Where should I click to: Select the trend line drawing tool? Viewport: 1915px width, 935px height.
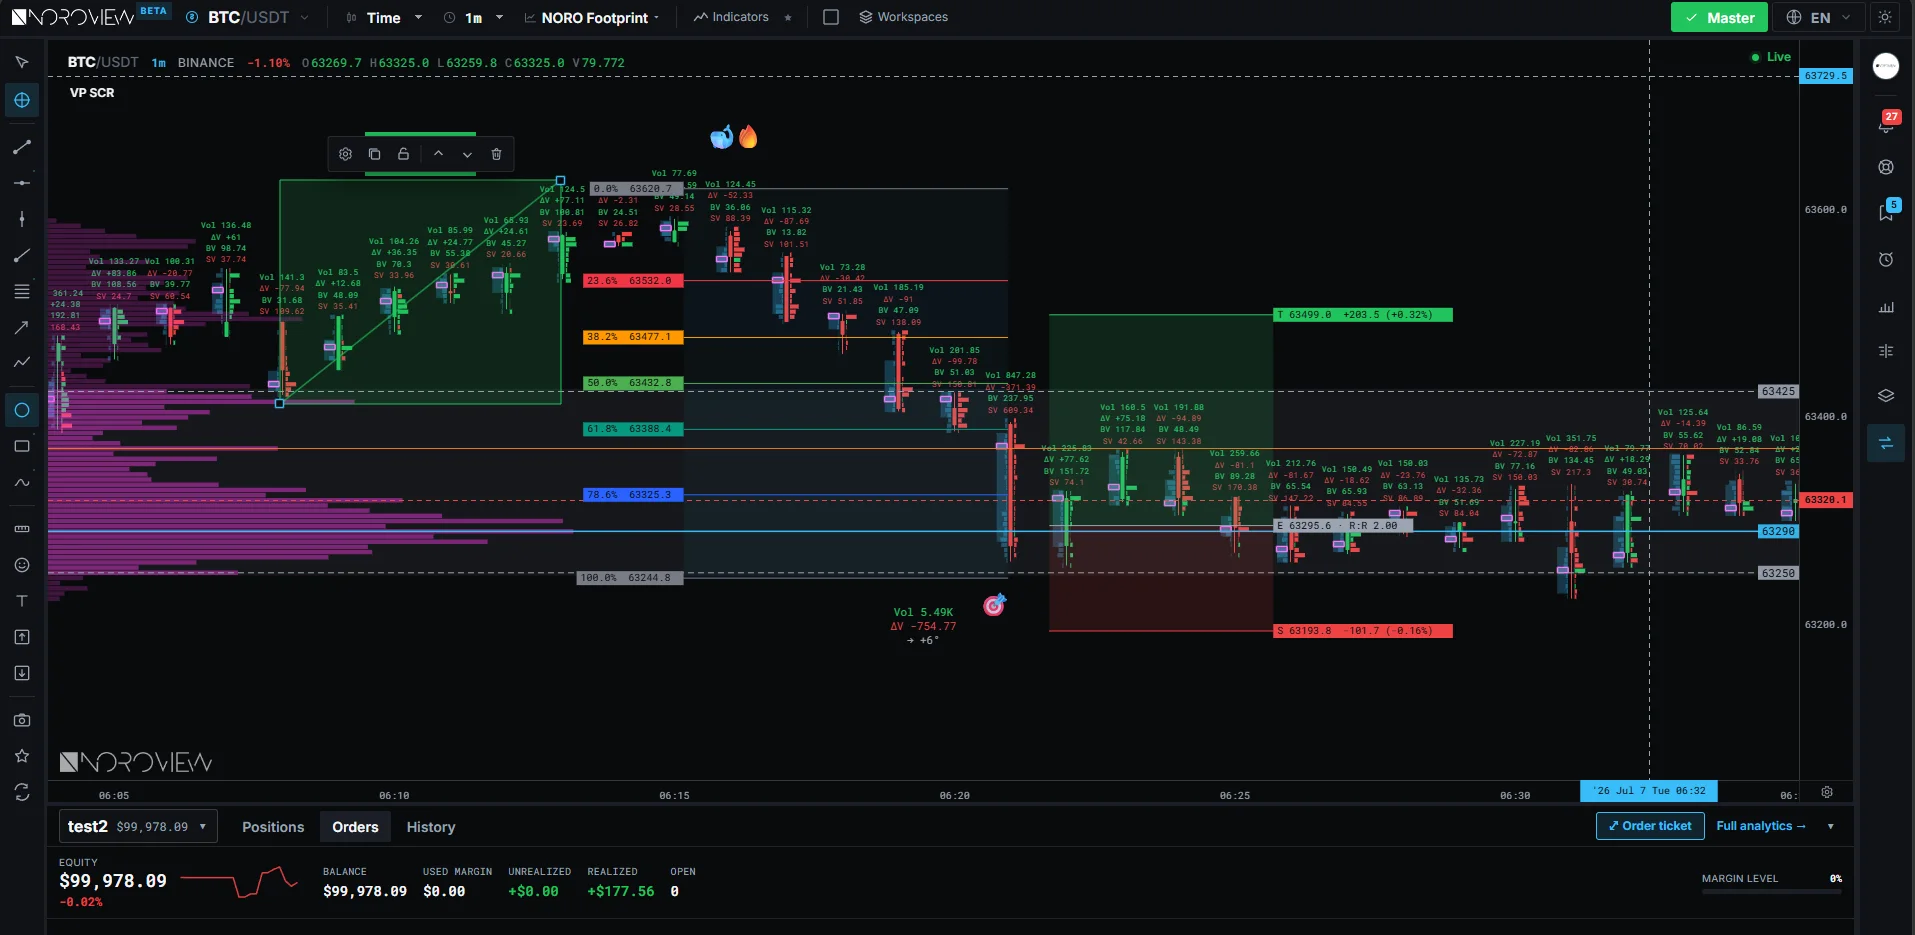[x=22, y=147]
